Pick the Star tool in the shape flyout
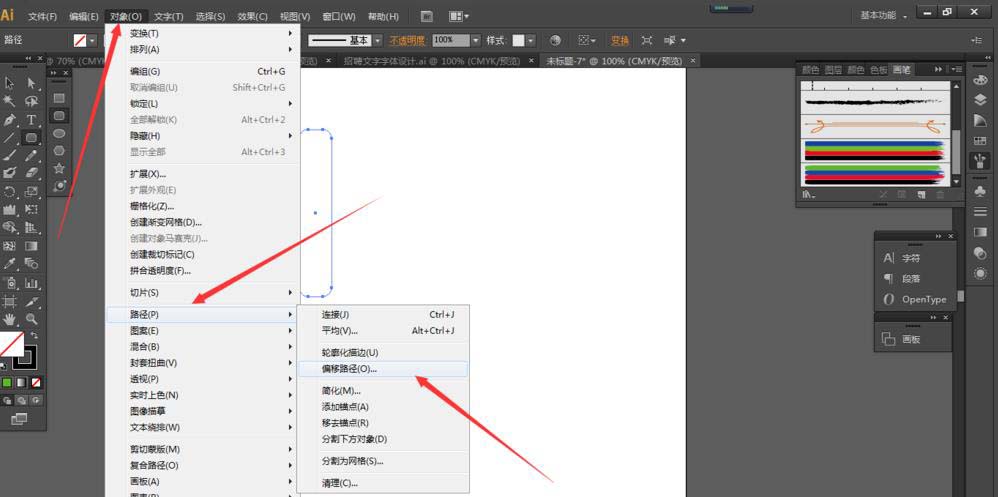The height and width of the screenshot is (497, 998). click(59, 168)
